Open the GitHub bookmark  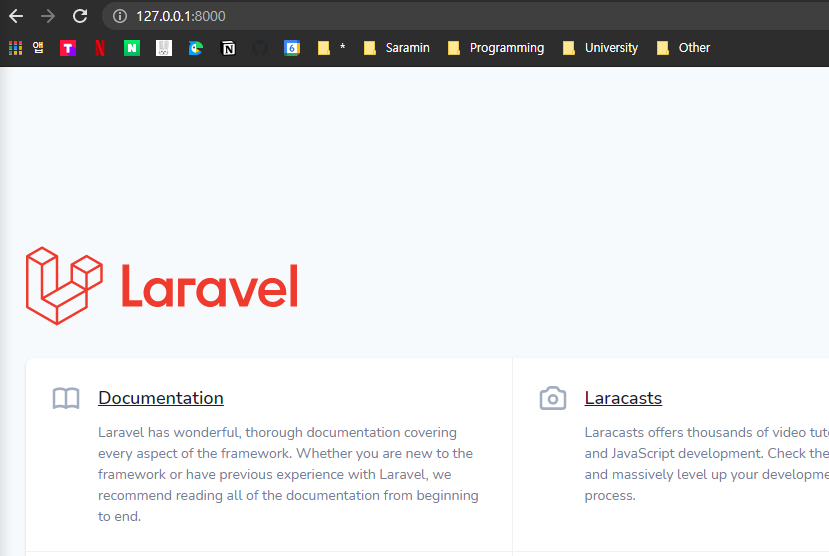(260, 48)
